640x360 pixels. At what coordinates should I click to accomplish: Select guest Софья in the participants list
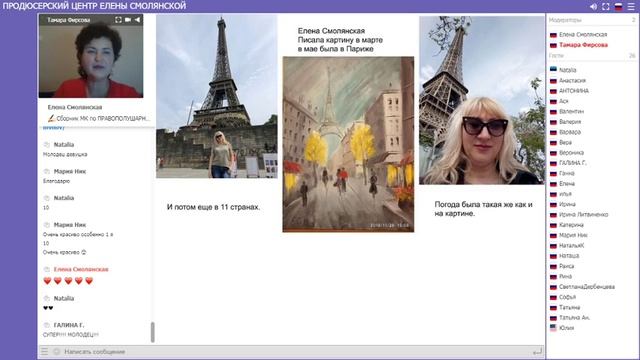(567, 297)
